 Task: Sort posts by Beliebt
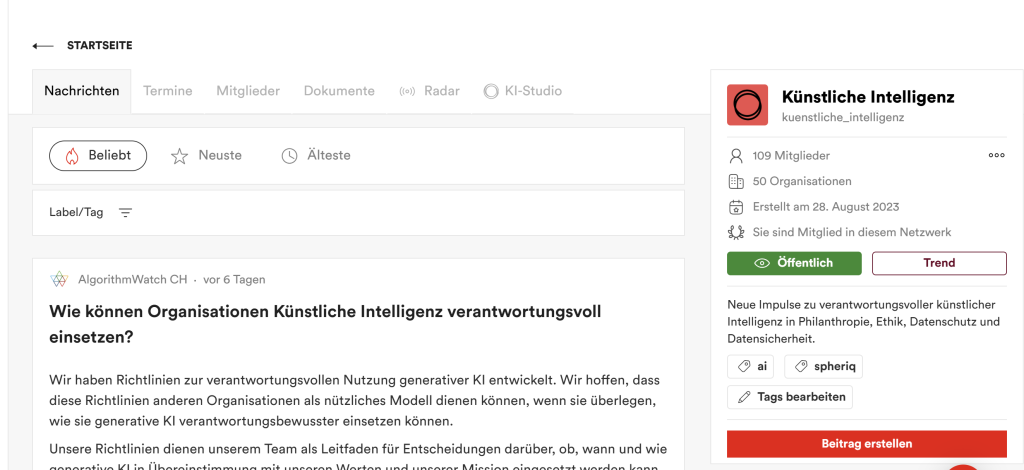98,156
